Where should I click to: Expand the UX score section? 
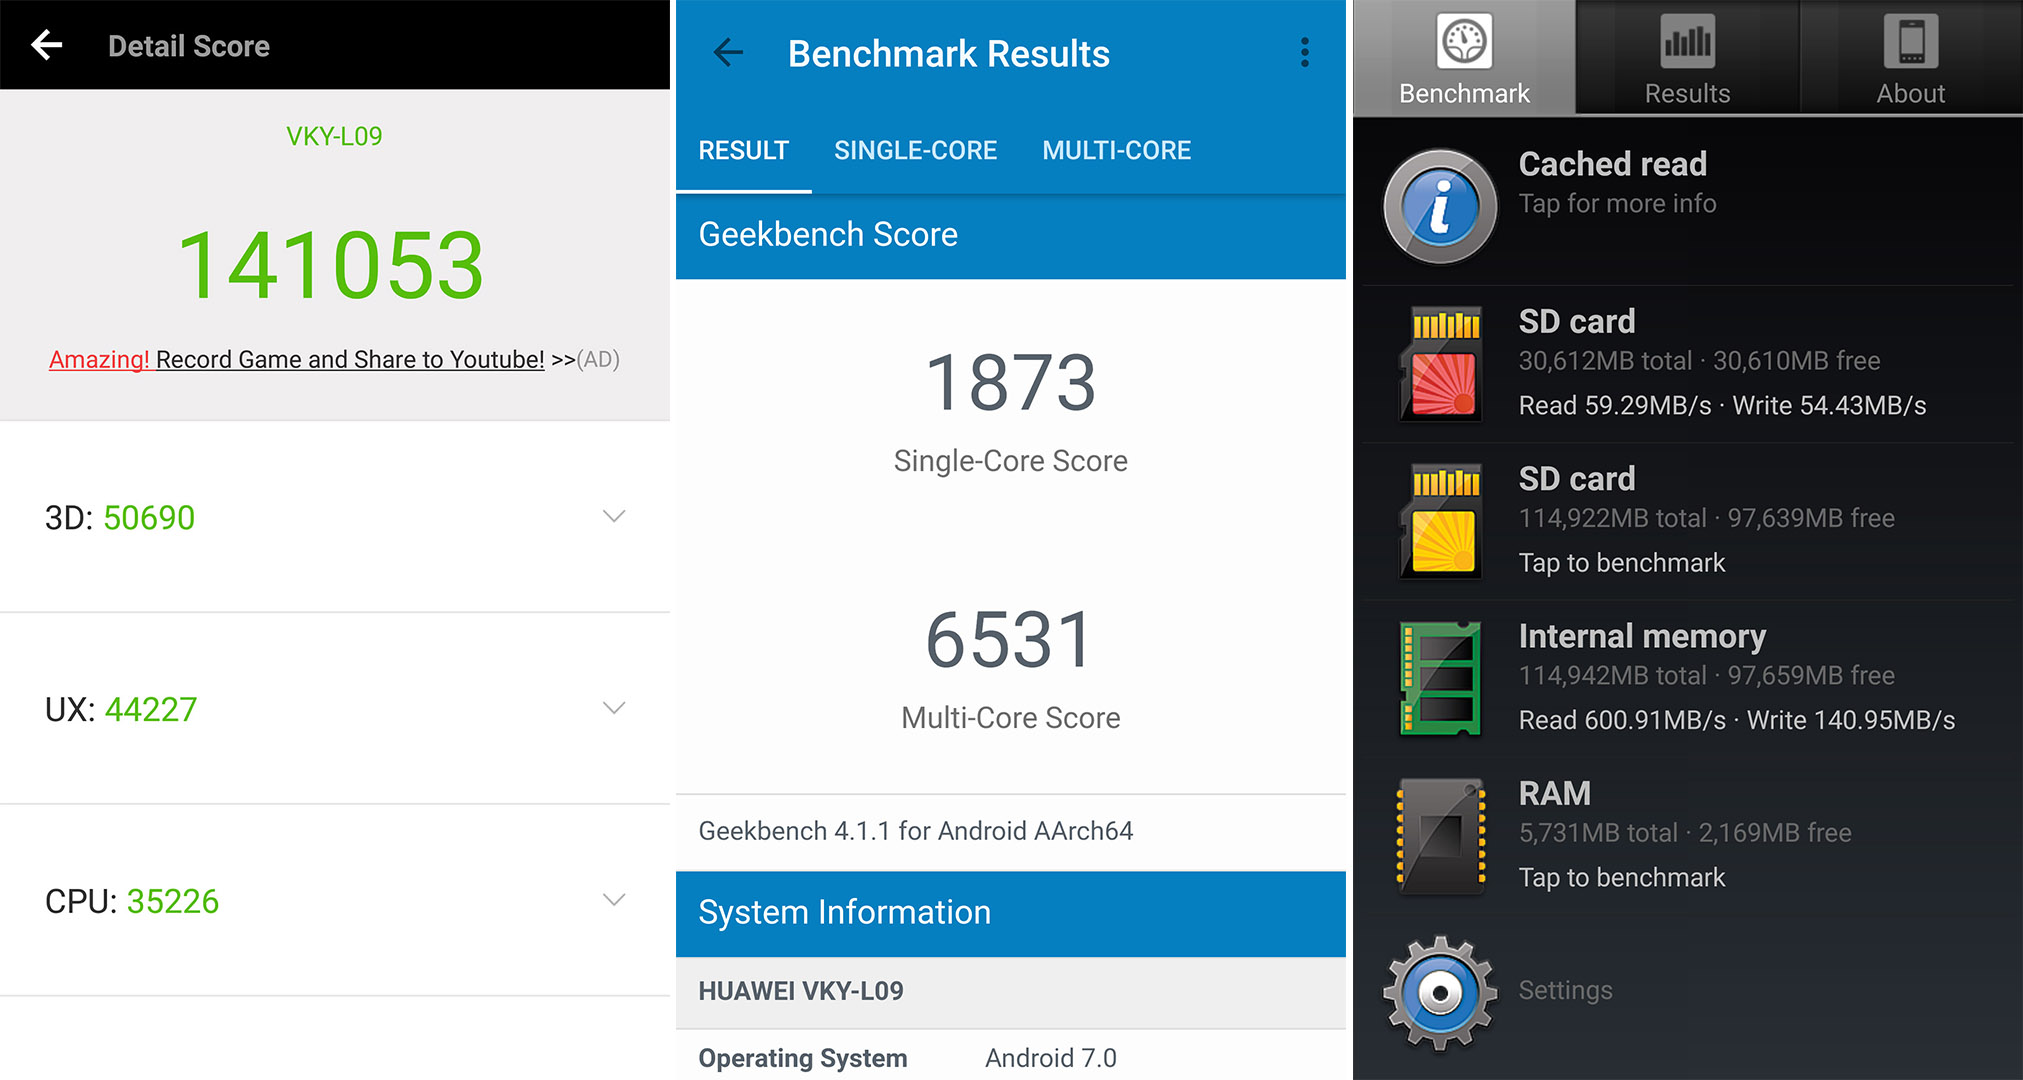click(614, 708)
